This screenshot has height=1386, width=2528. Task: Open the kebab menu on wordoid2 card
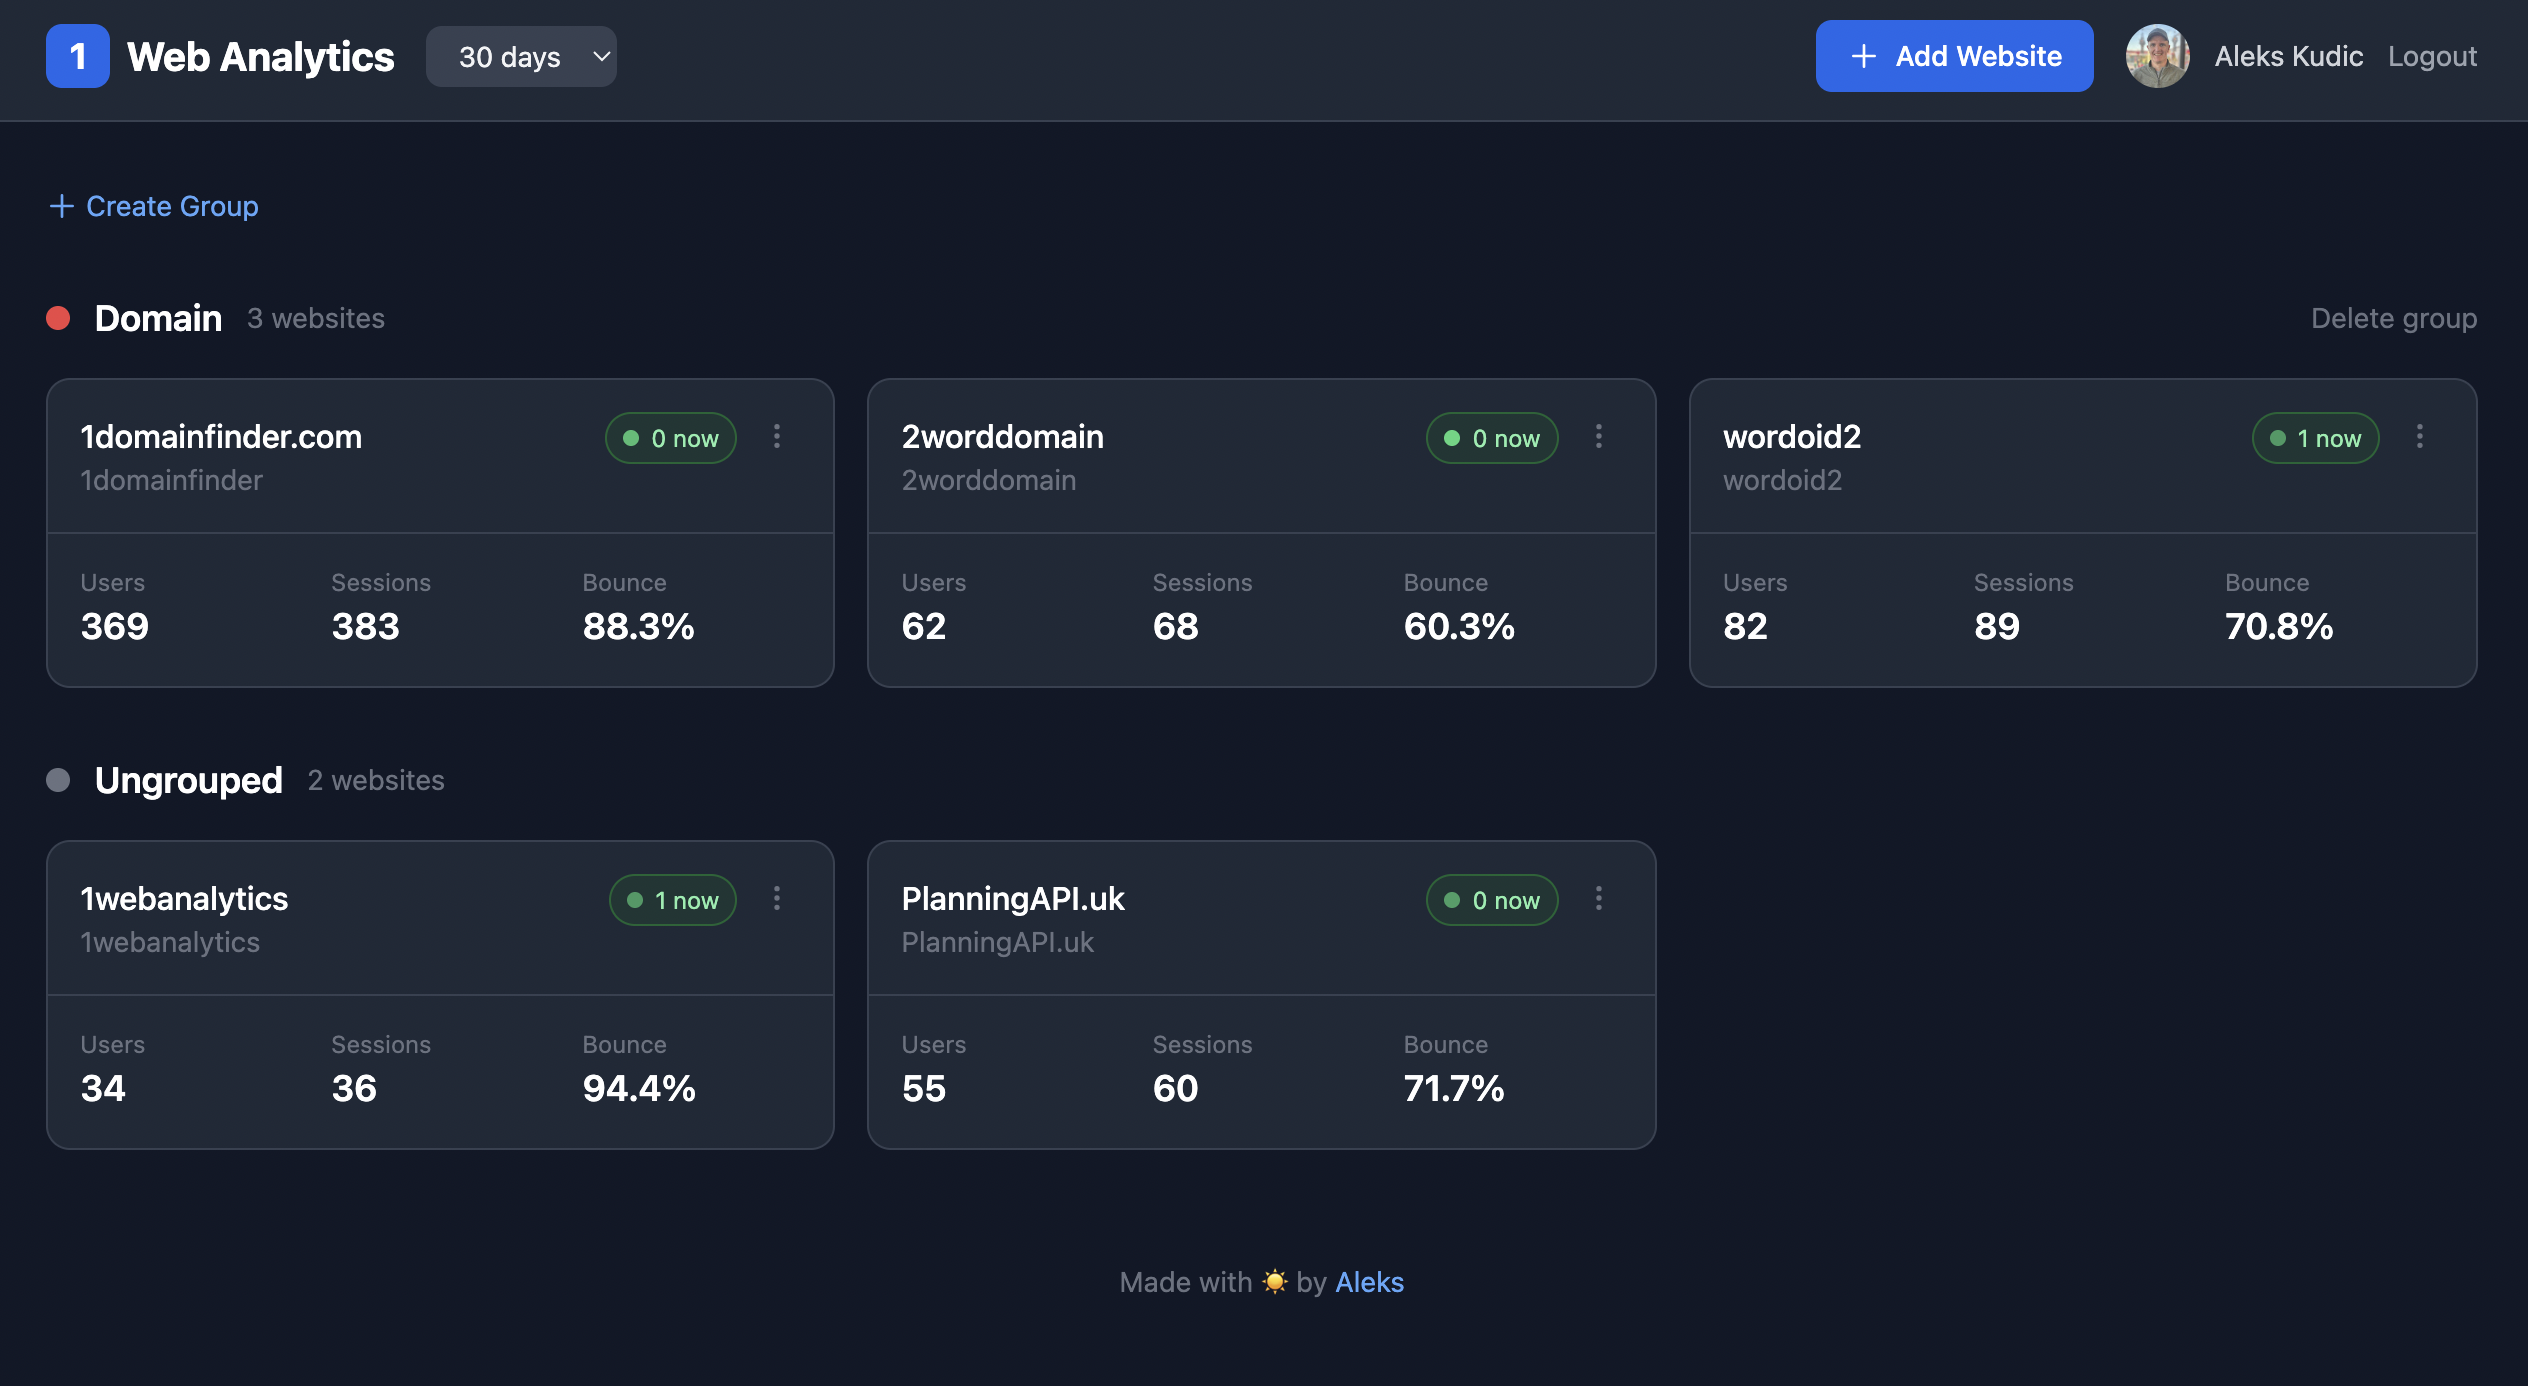pos(2420,437)
